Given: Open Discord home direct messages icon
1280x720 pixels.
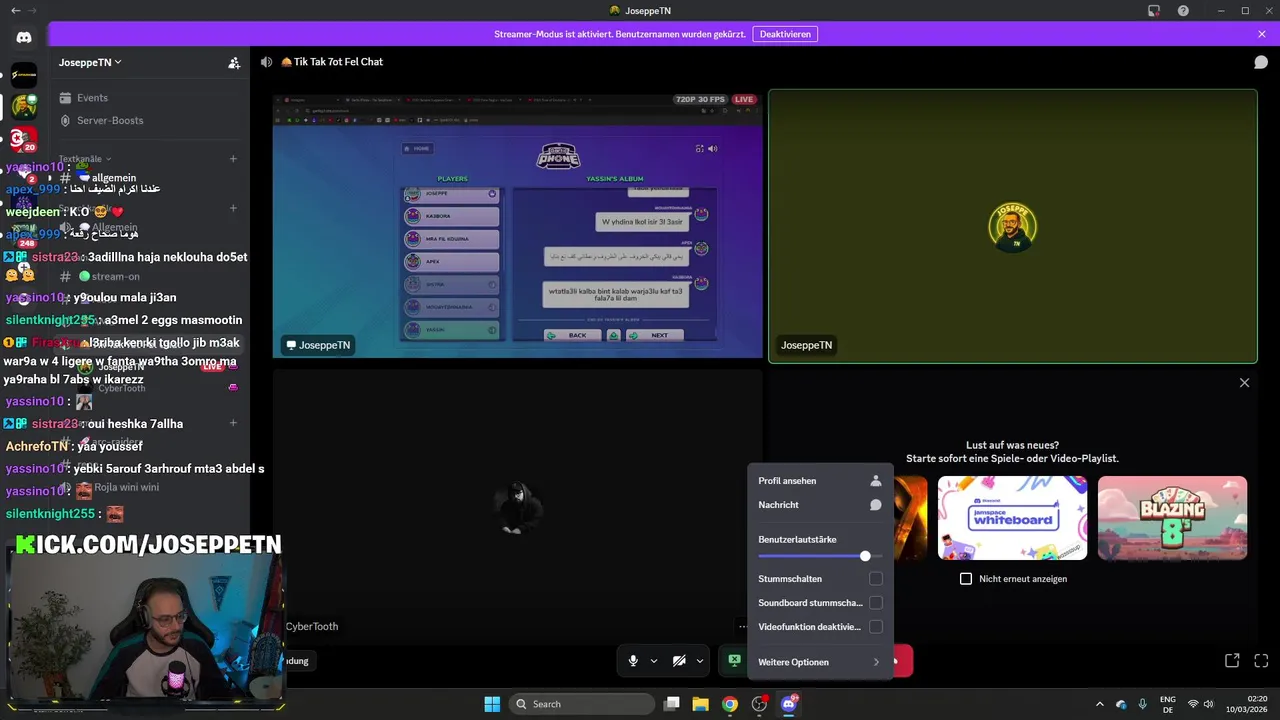Looking at the screenshot, I should coord(24,38).
